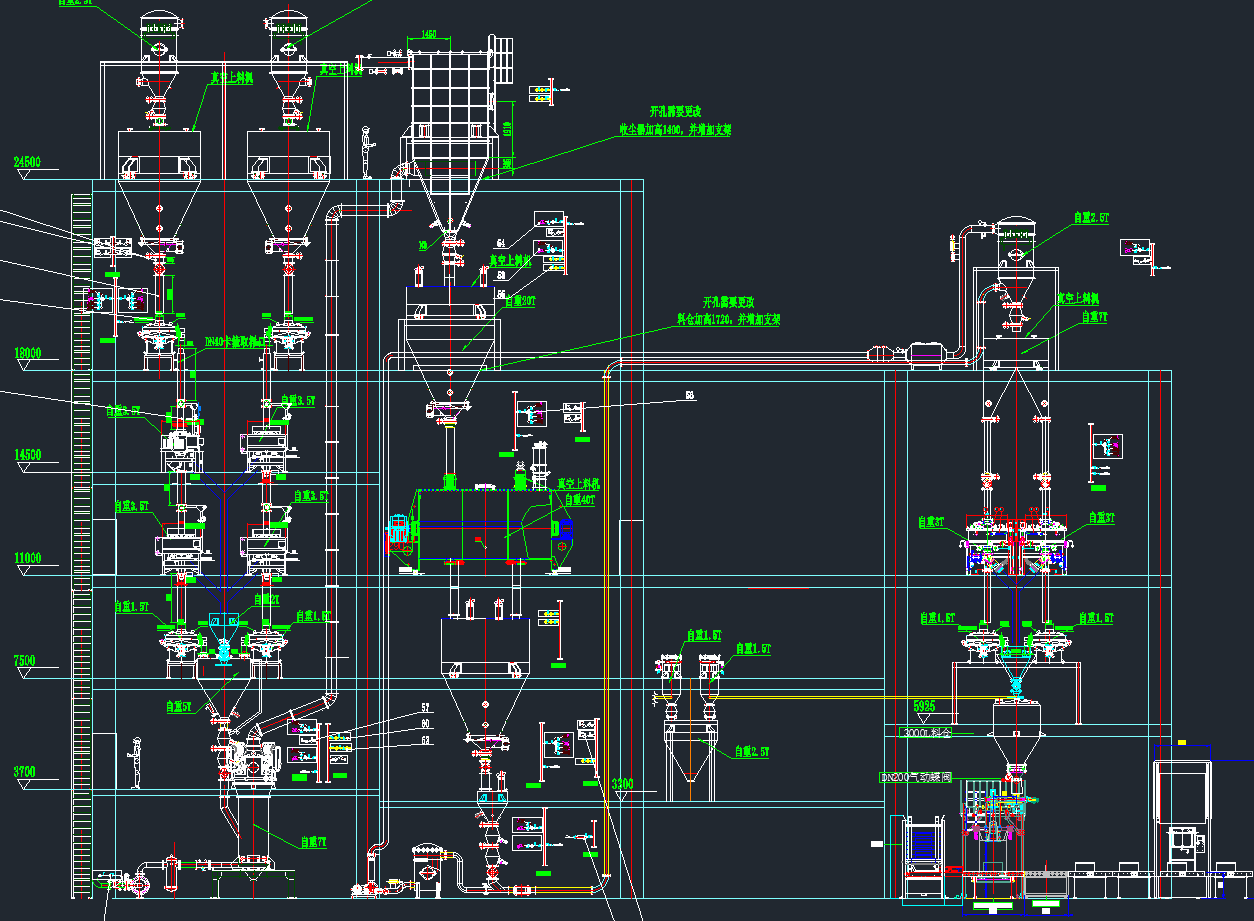Click the 3300 elevation marker

pyautogui.click(x=622, y=783)
